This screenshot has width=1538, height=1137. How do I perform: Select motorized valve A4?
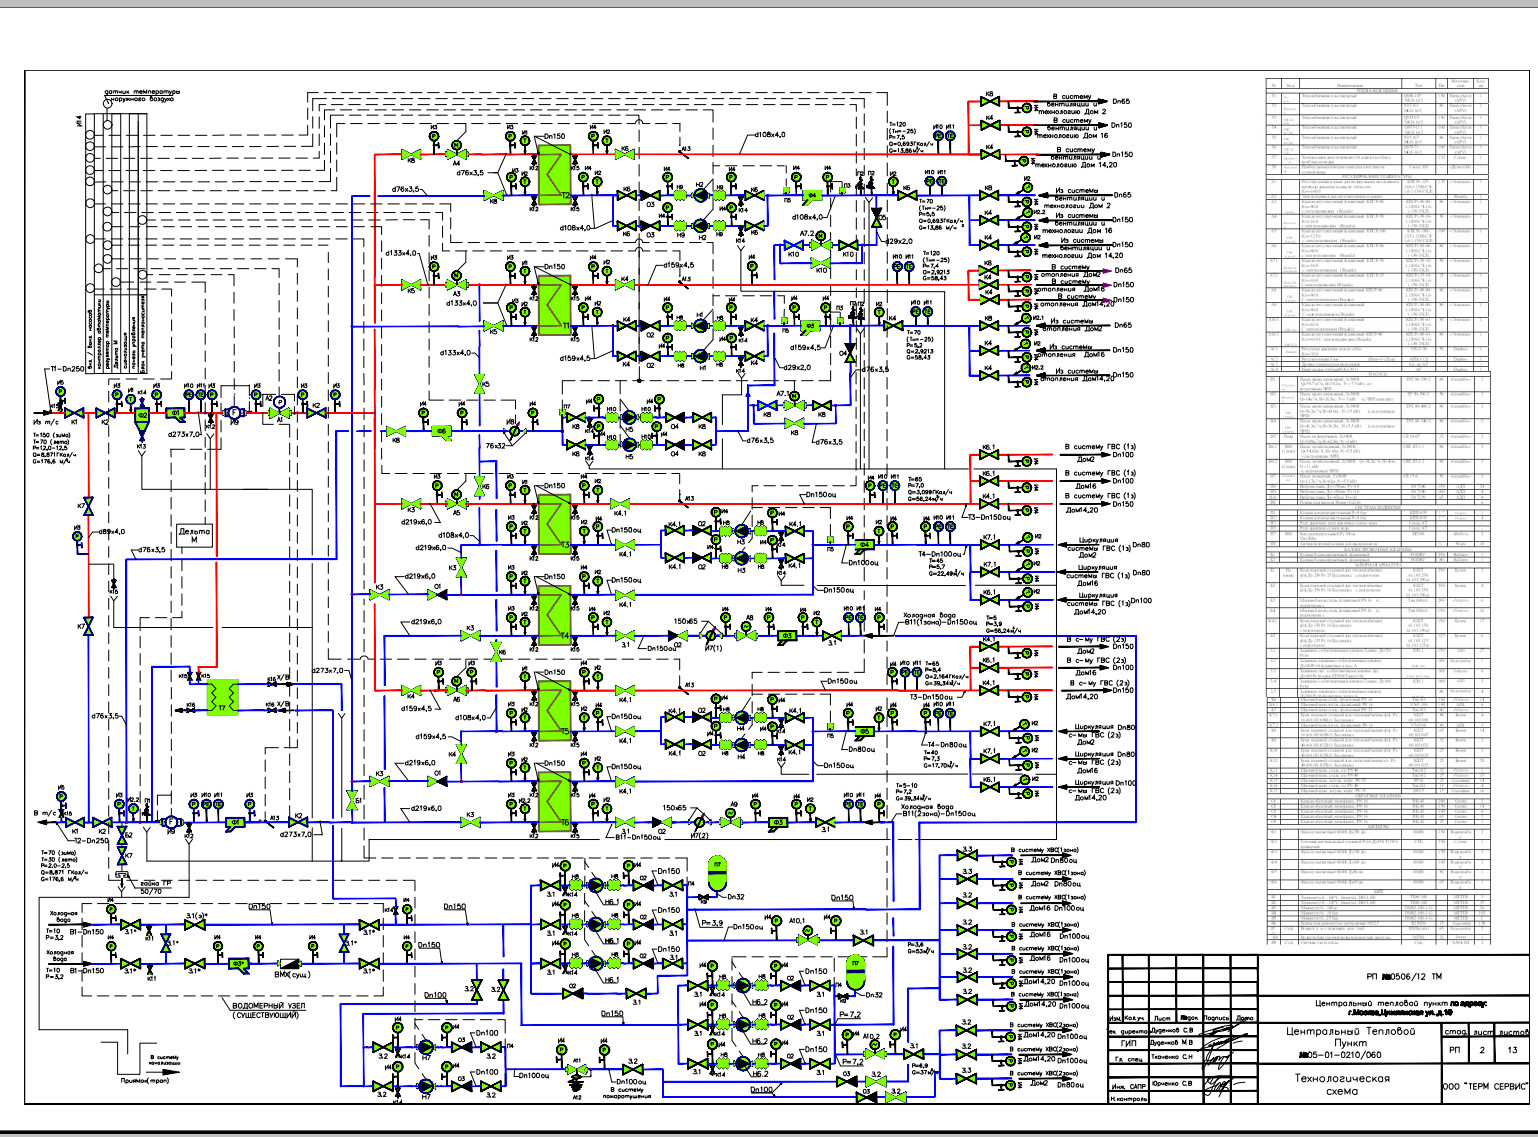coord(456,155)
